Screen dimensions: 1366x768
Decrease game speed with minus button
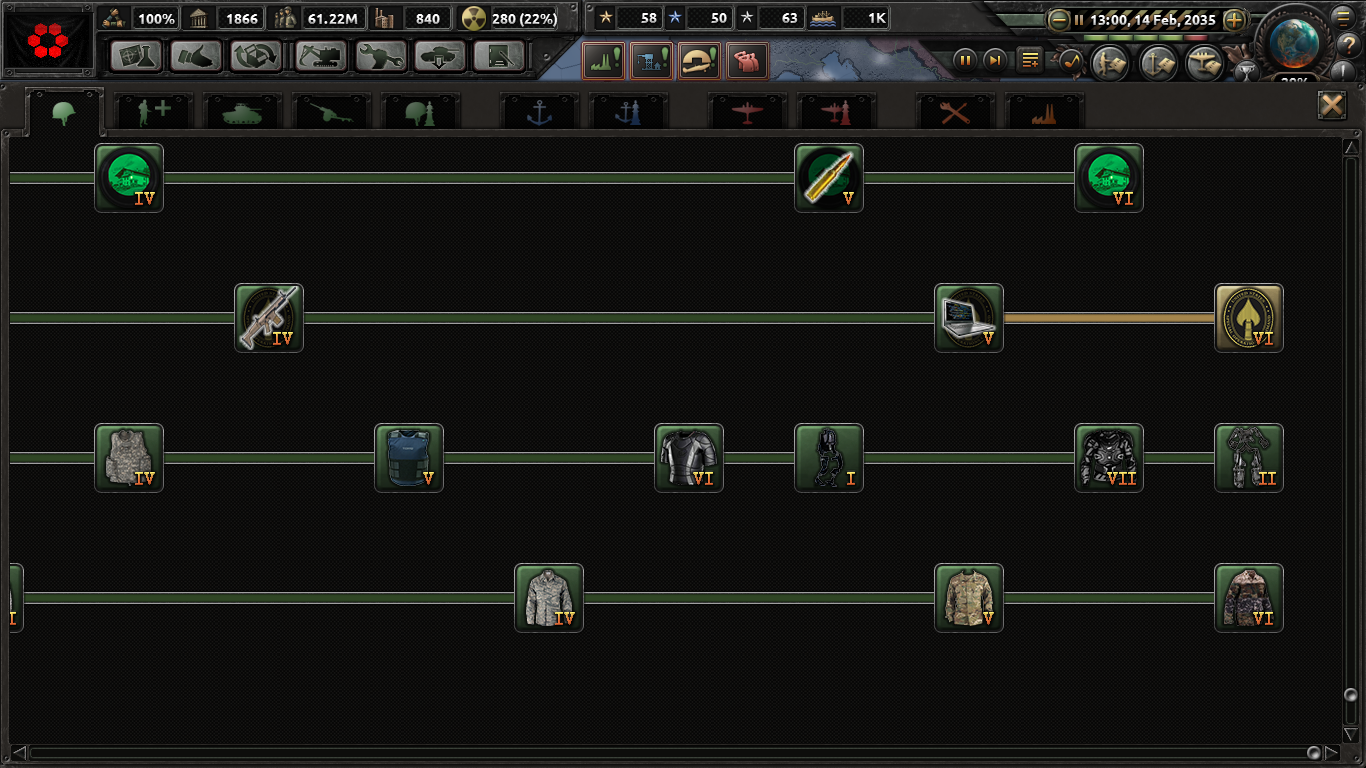click(1058, 20)
